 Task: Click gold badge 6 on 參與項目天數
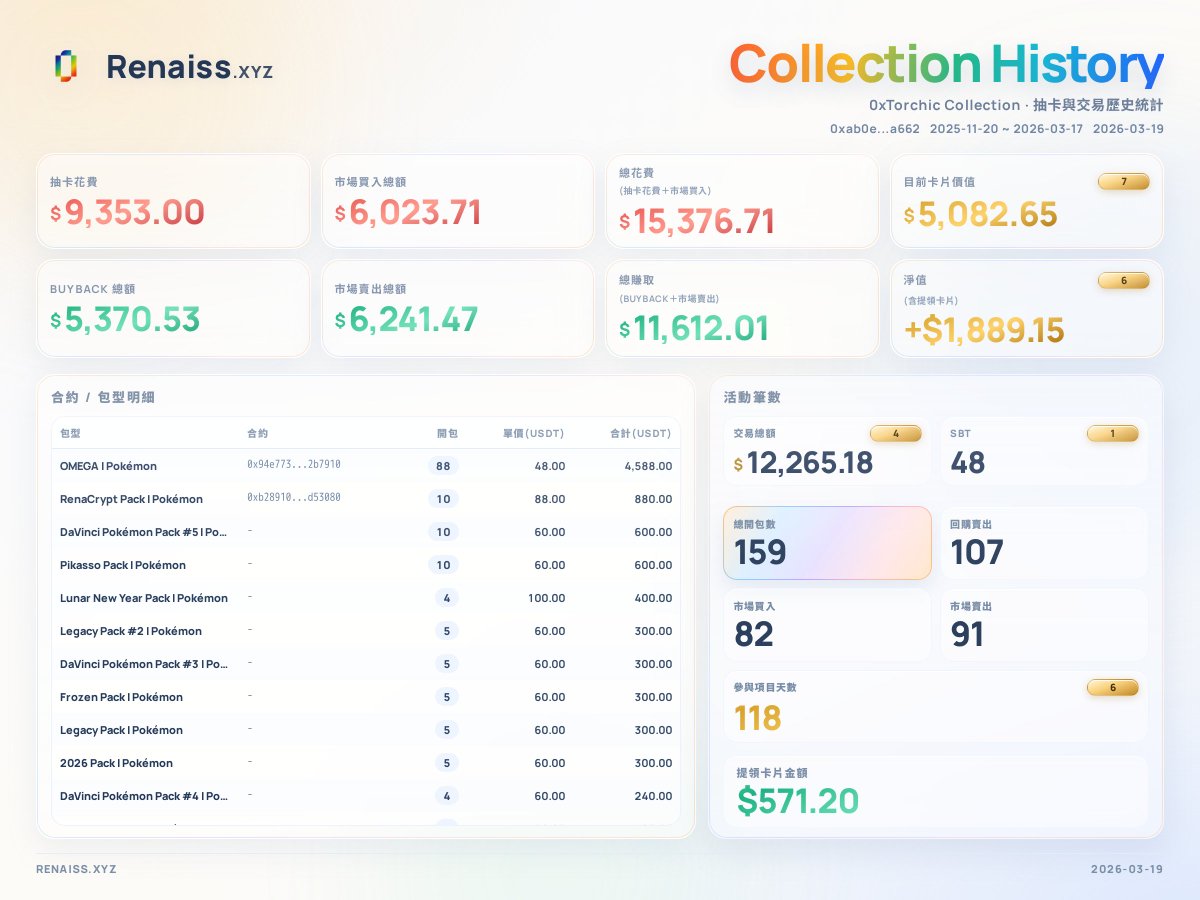point(1113,688)
